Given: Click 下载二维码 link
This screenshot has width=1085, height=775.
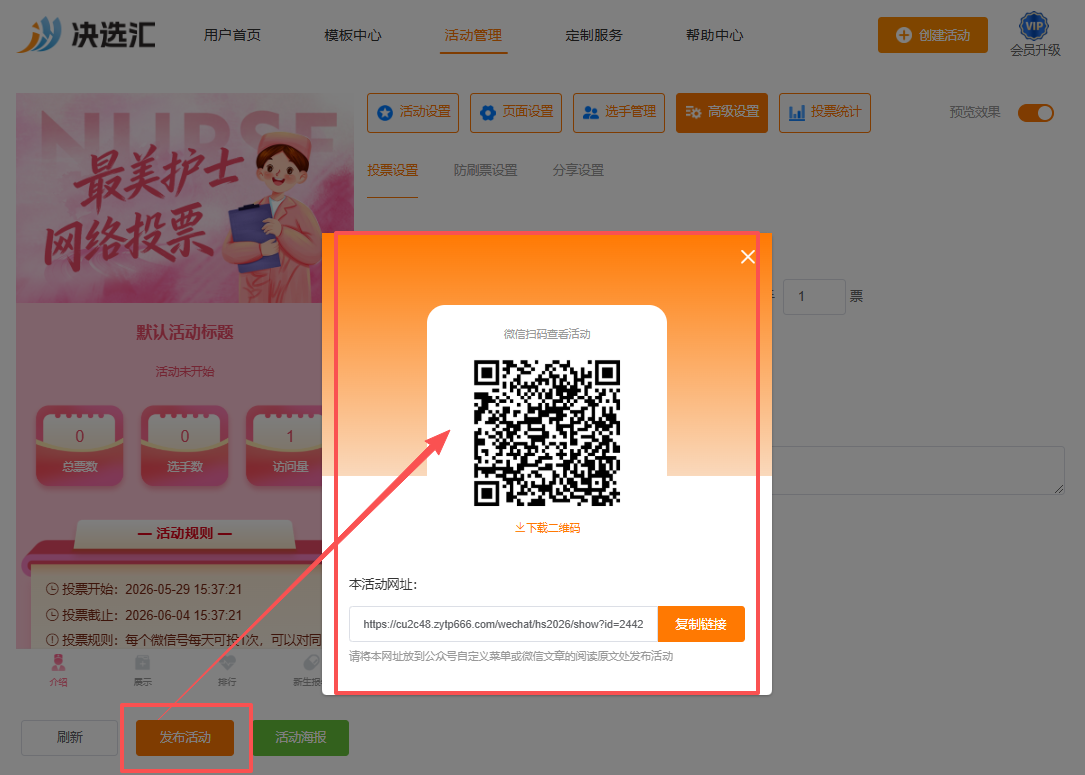Looking at the screenshot, I should [547, 528].
